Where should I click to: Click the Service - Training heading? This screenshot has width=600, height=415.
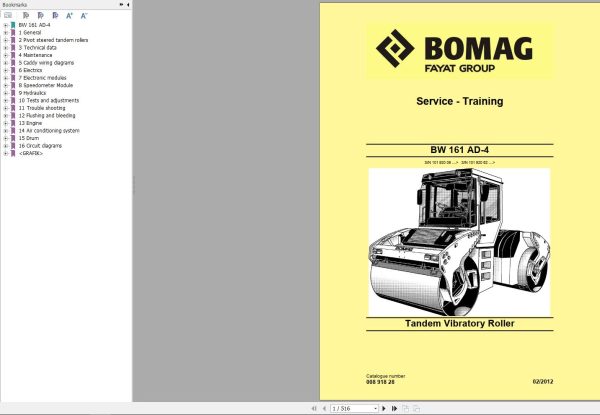[x=460, y=101]
